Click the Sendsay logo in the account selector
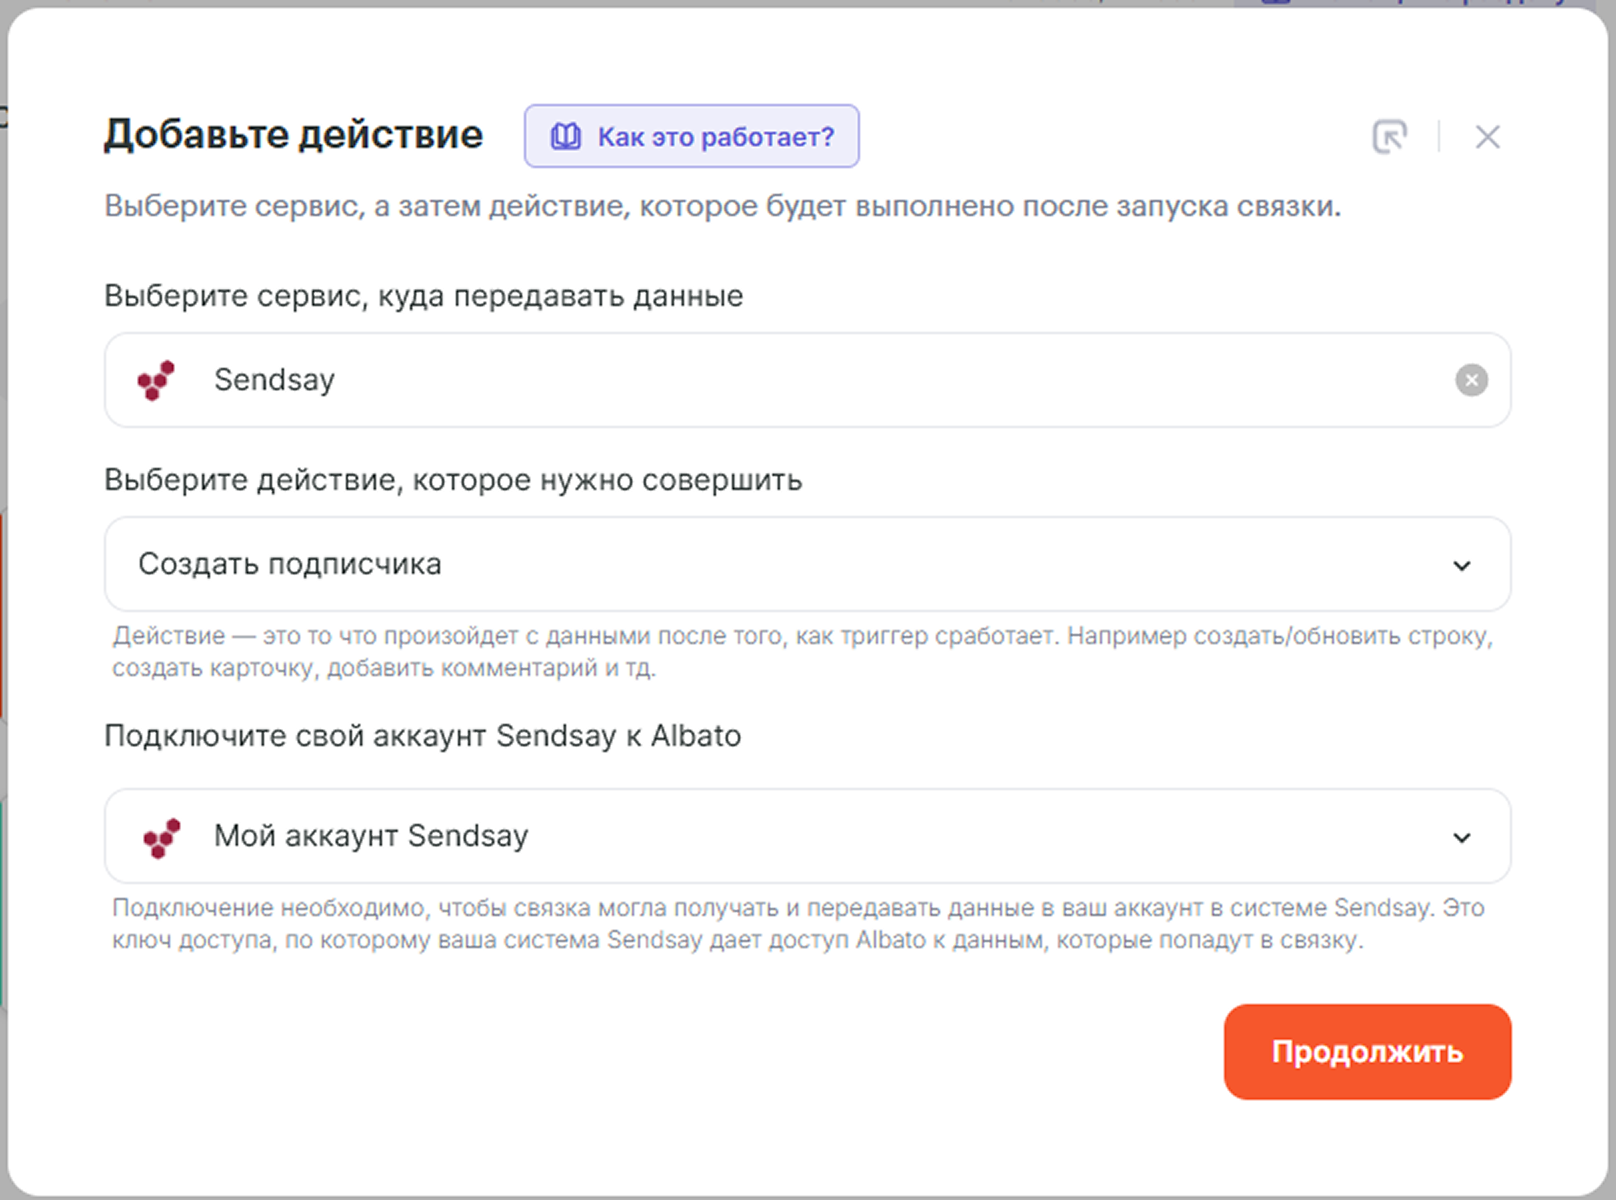This screenshot has width=1616, height=1200. coord(162,837)
